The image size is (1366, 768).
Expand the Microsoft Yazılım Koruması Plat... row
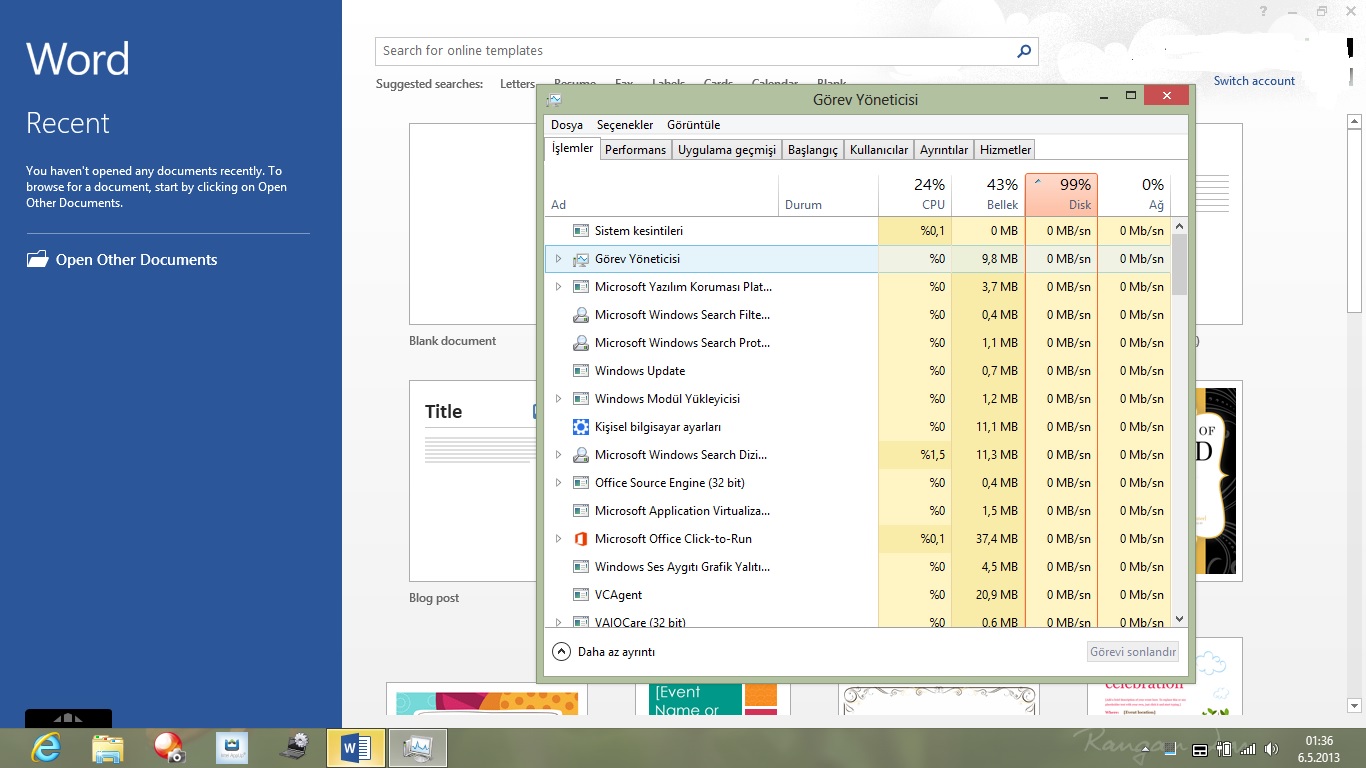(x=558, y=287)
